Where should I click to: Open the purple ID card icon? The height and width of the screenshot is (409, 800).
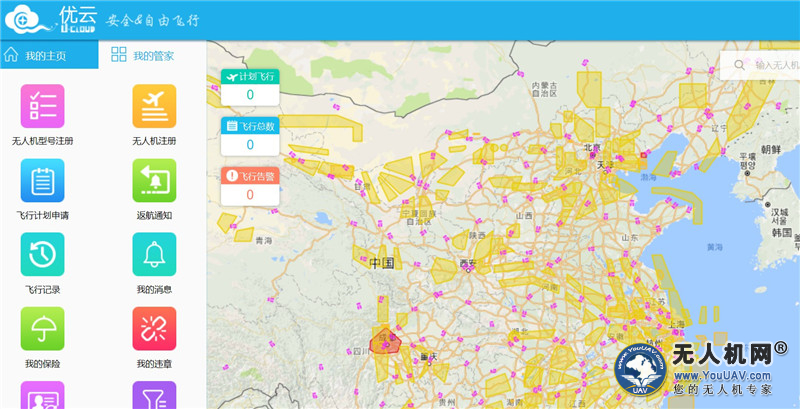pyautogui.click(x=42, y=396)
